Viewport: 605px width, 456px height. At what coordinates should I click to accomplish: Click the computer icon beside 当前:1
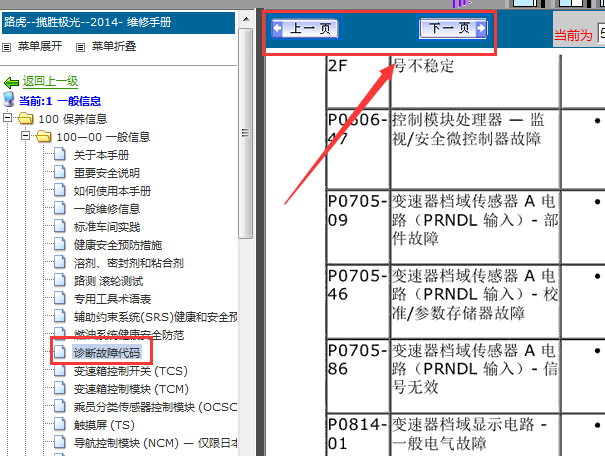coord(8,99)
